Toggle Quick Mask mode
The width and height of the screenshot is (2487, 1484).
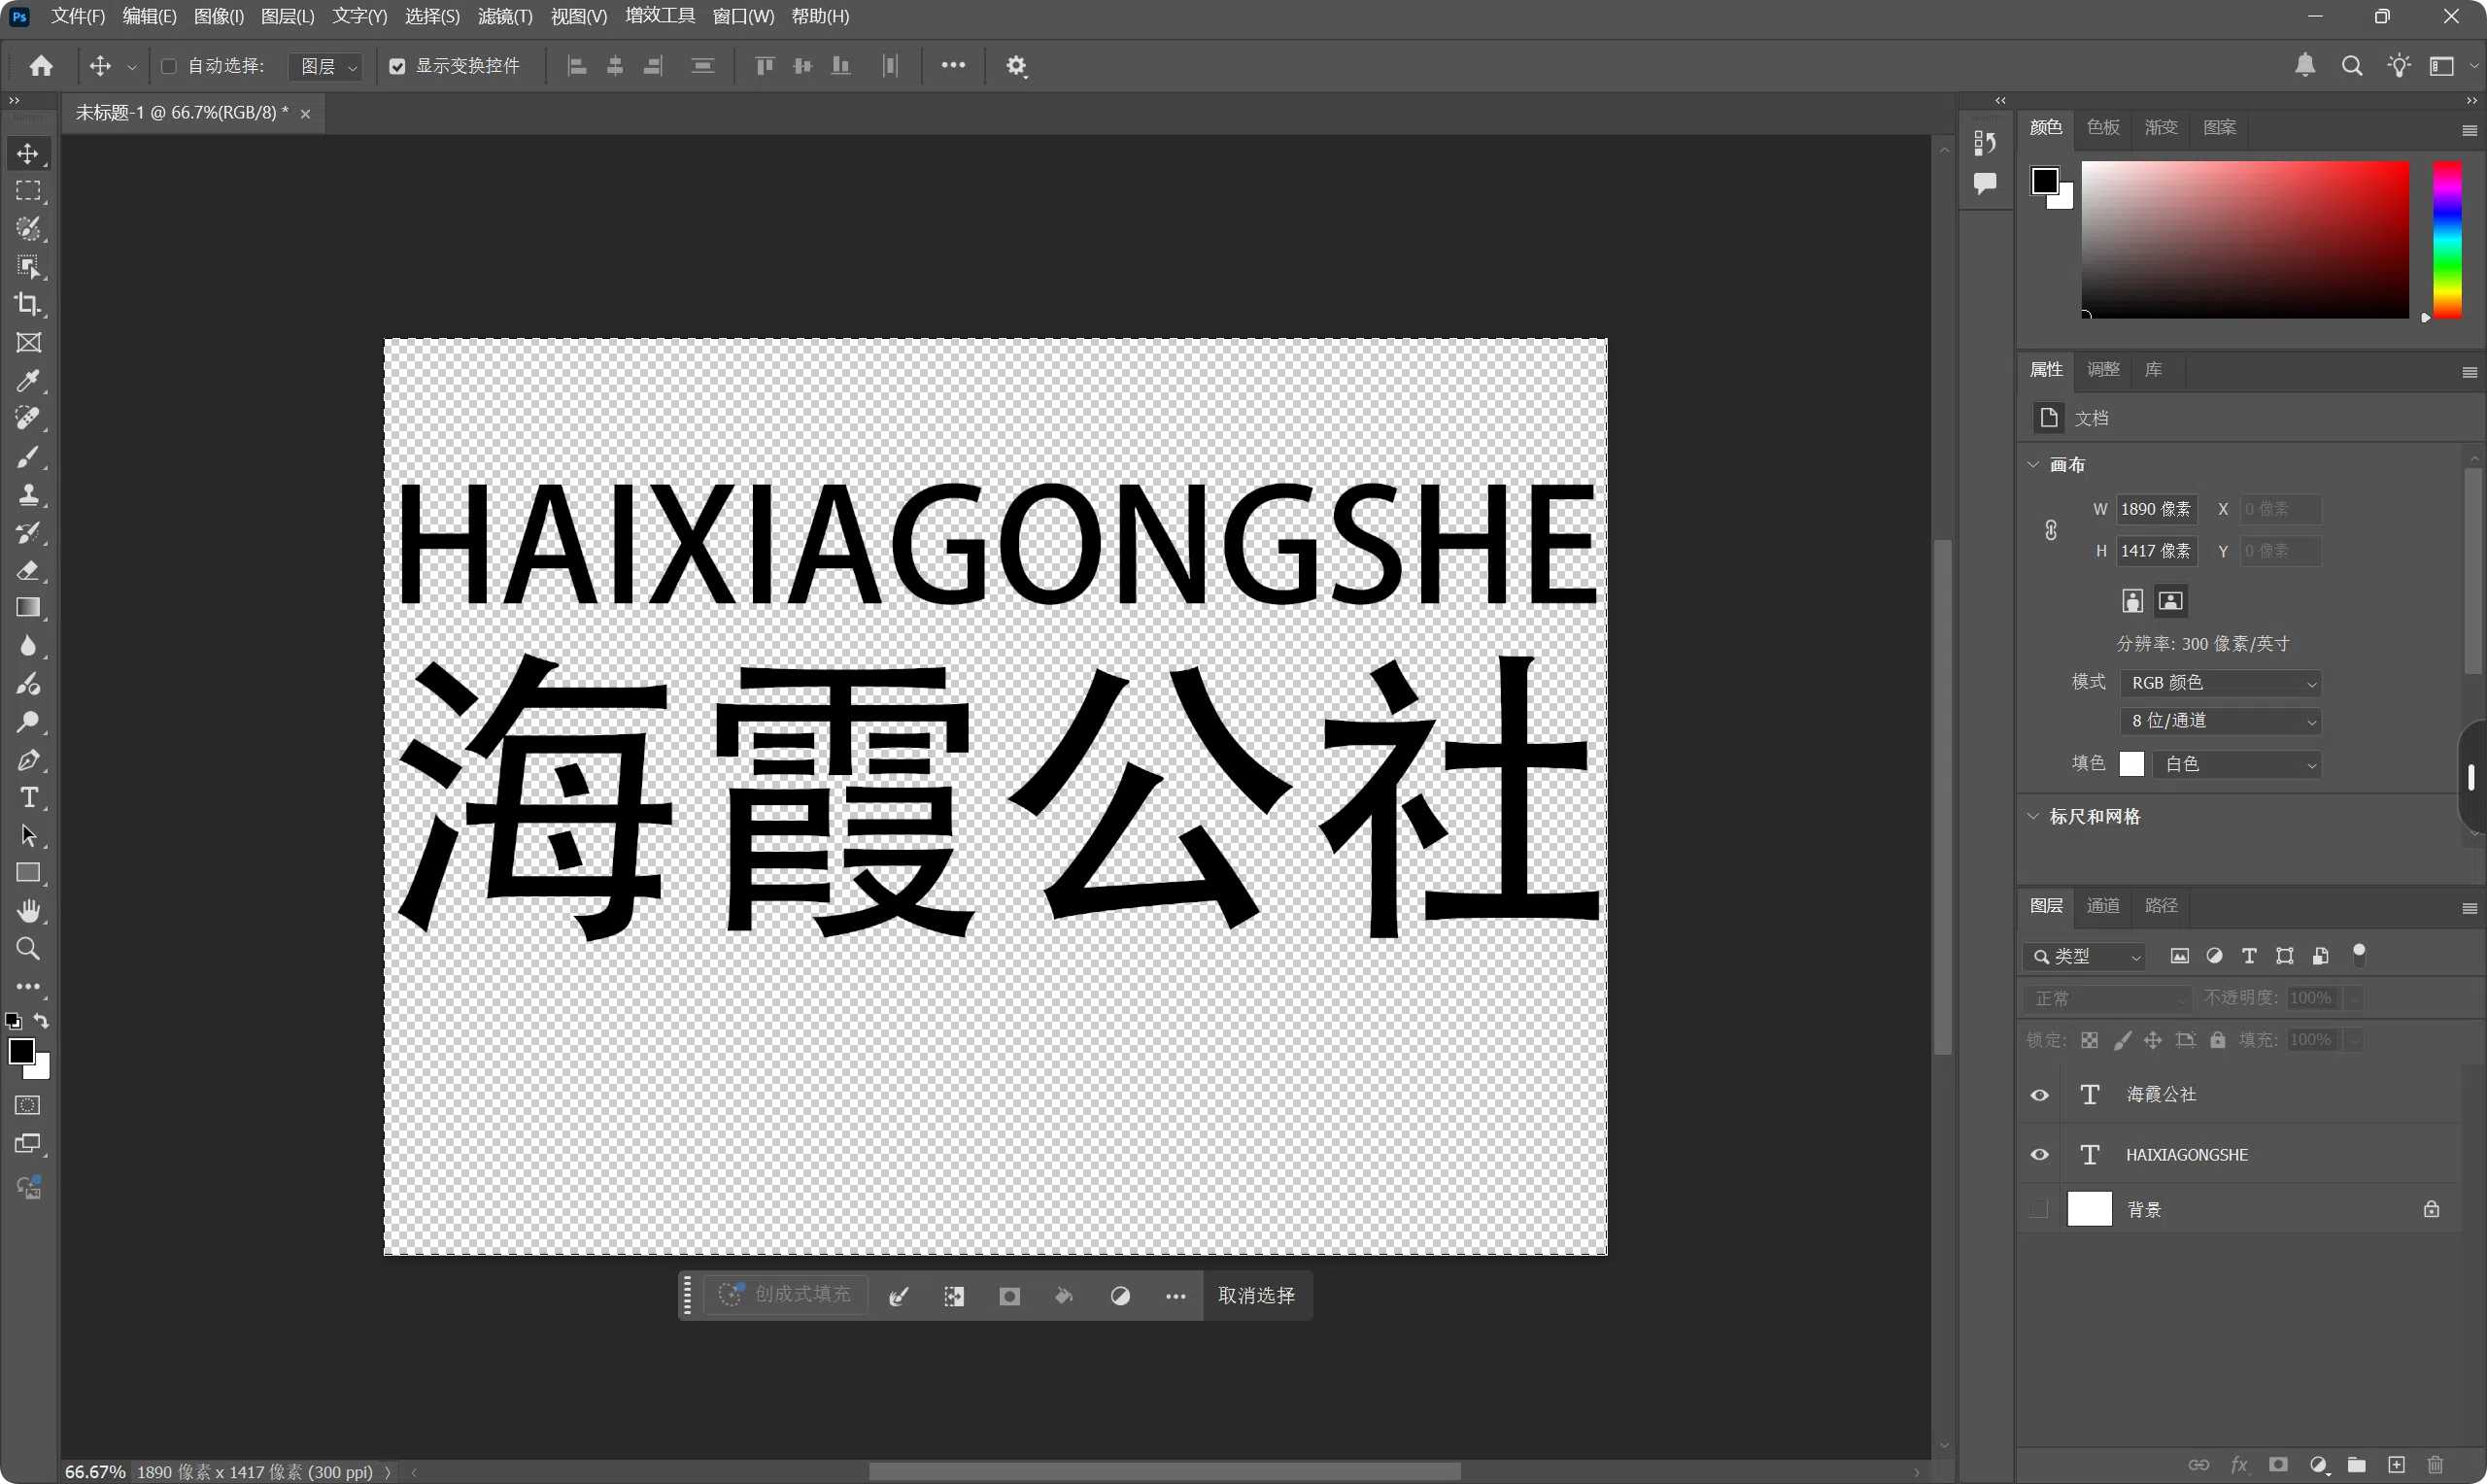click(x=28, y=1105)
